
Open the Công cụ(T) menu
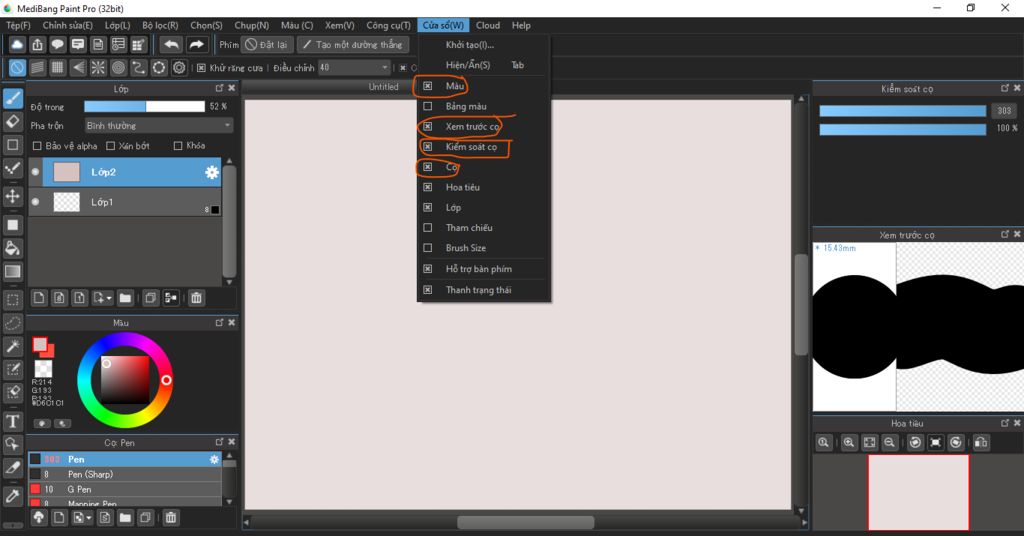389,25
